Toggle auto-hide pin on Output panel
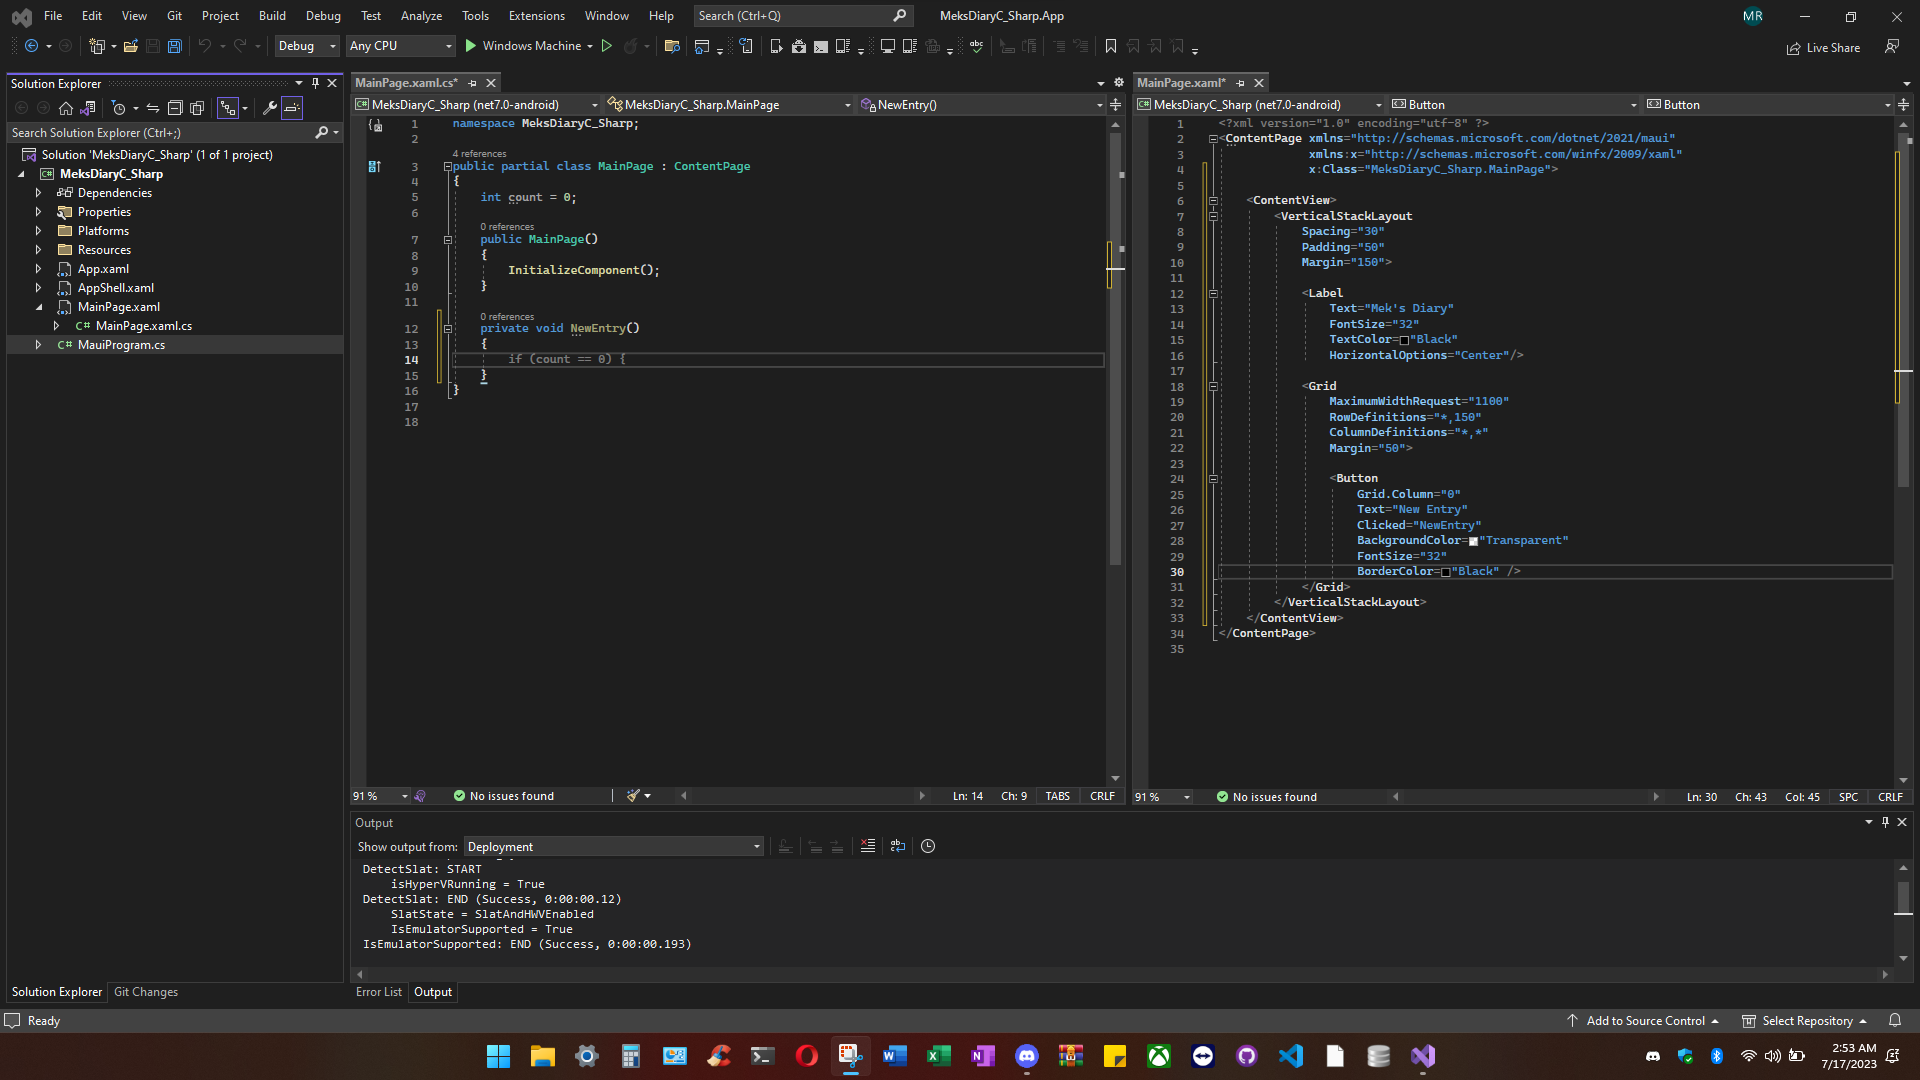This screenshot has width=1920, height=1080. [x=1885, y=822]
